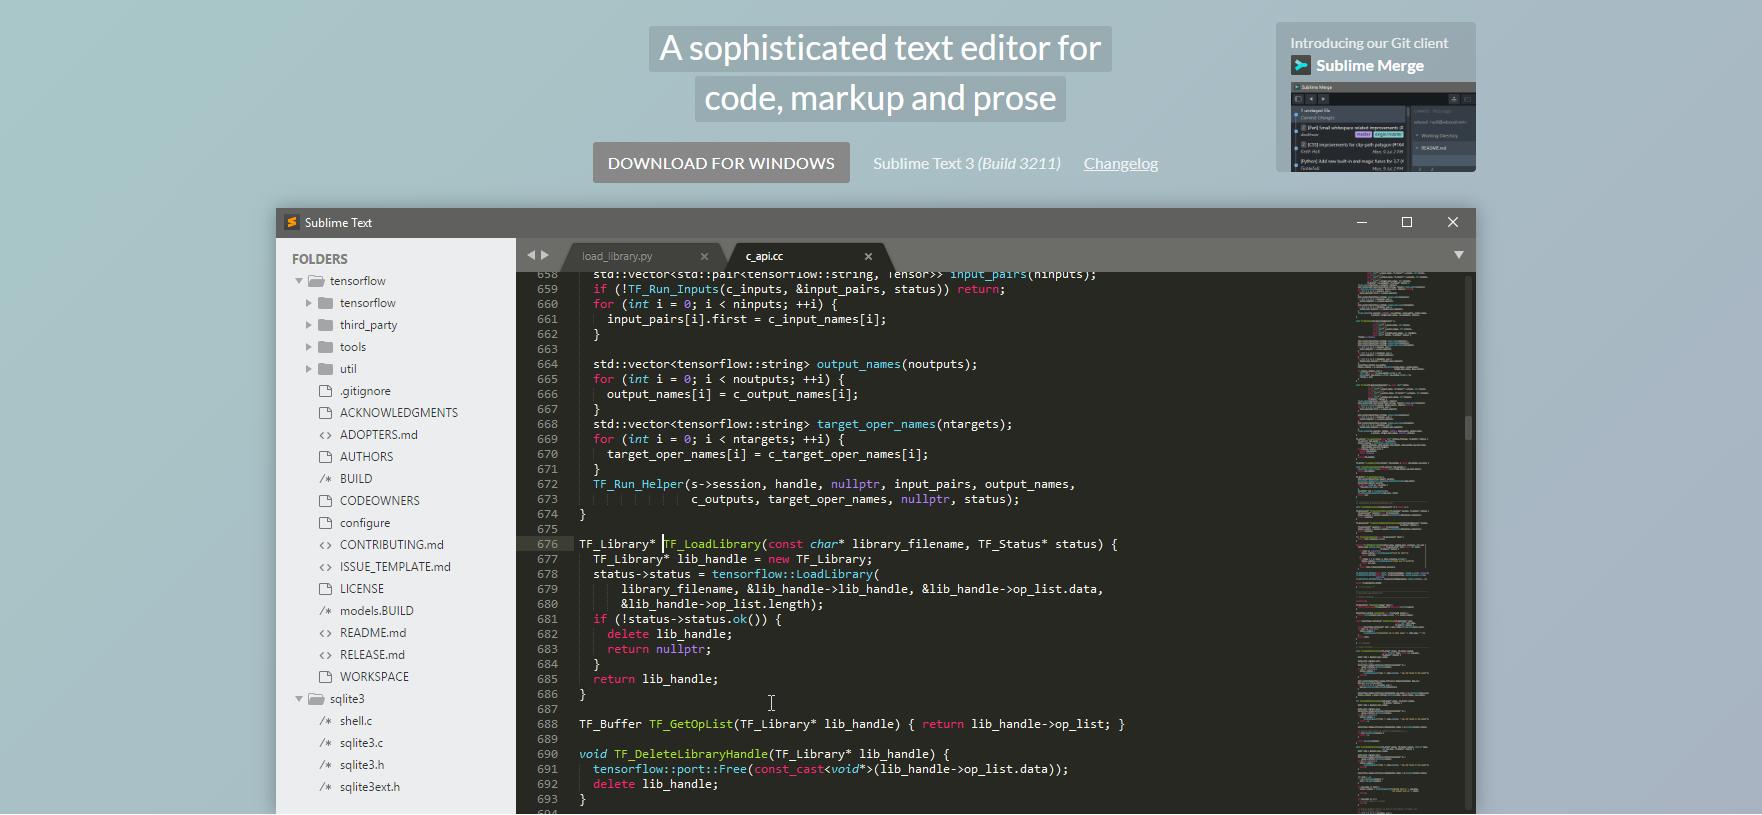Expand the third_party folder arrow
This screenshot has width=1762, height=815.
point(309,325)
